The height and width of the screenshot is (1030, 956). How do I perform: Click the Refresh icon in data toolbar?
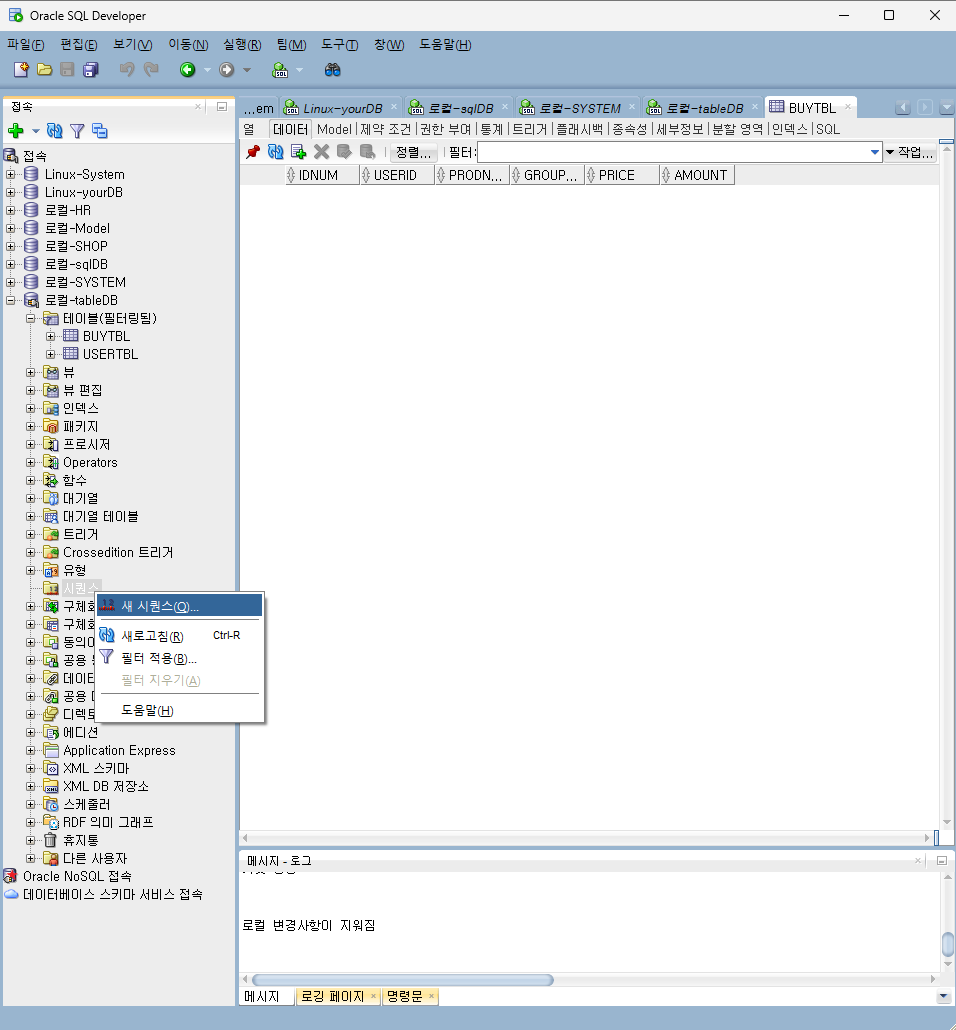[x=276, y=152]
